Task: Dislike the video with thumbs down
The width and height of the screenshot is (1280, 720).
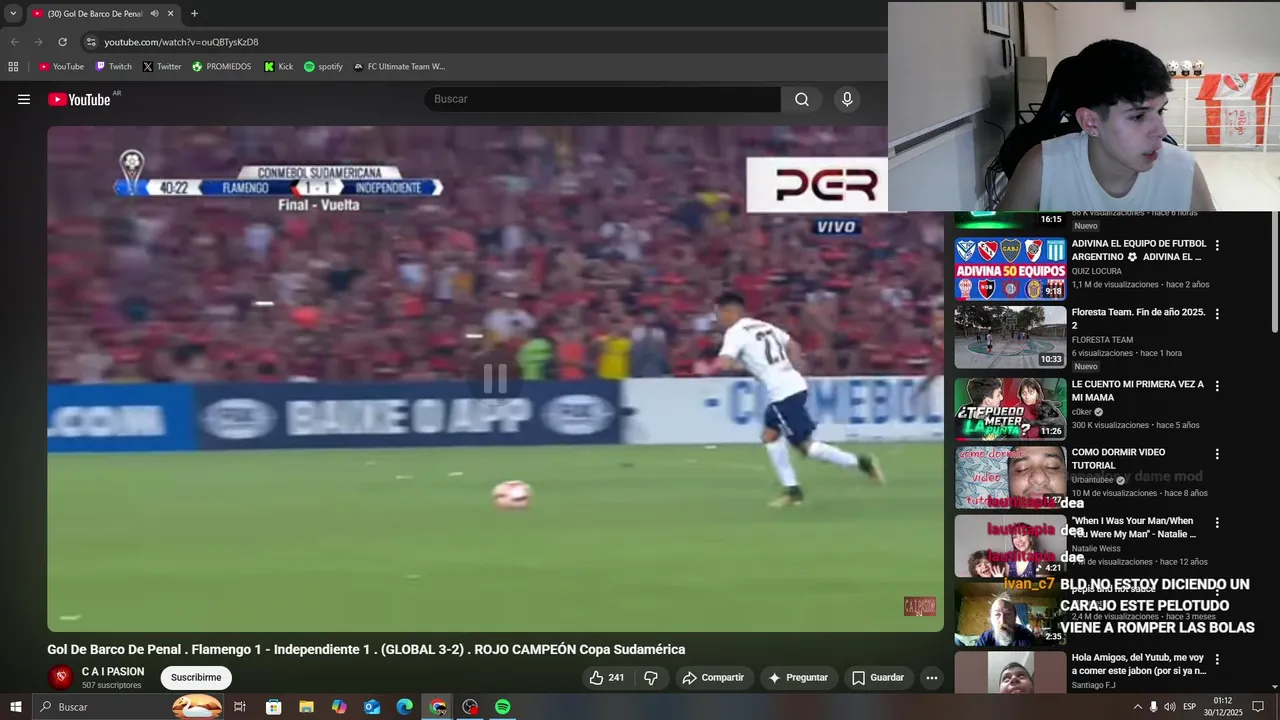Action: click(651, 678)
